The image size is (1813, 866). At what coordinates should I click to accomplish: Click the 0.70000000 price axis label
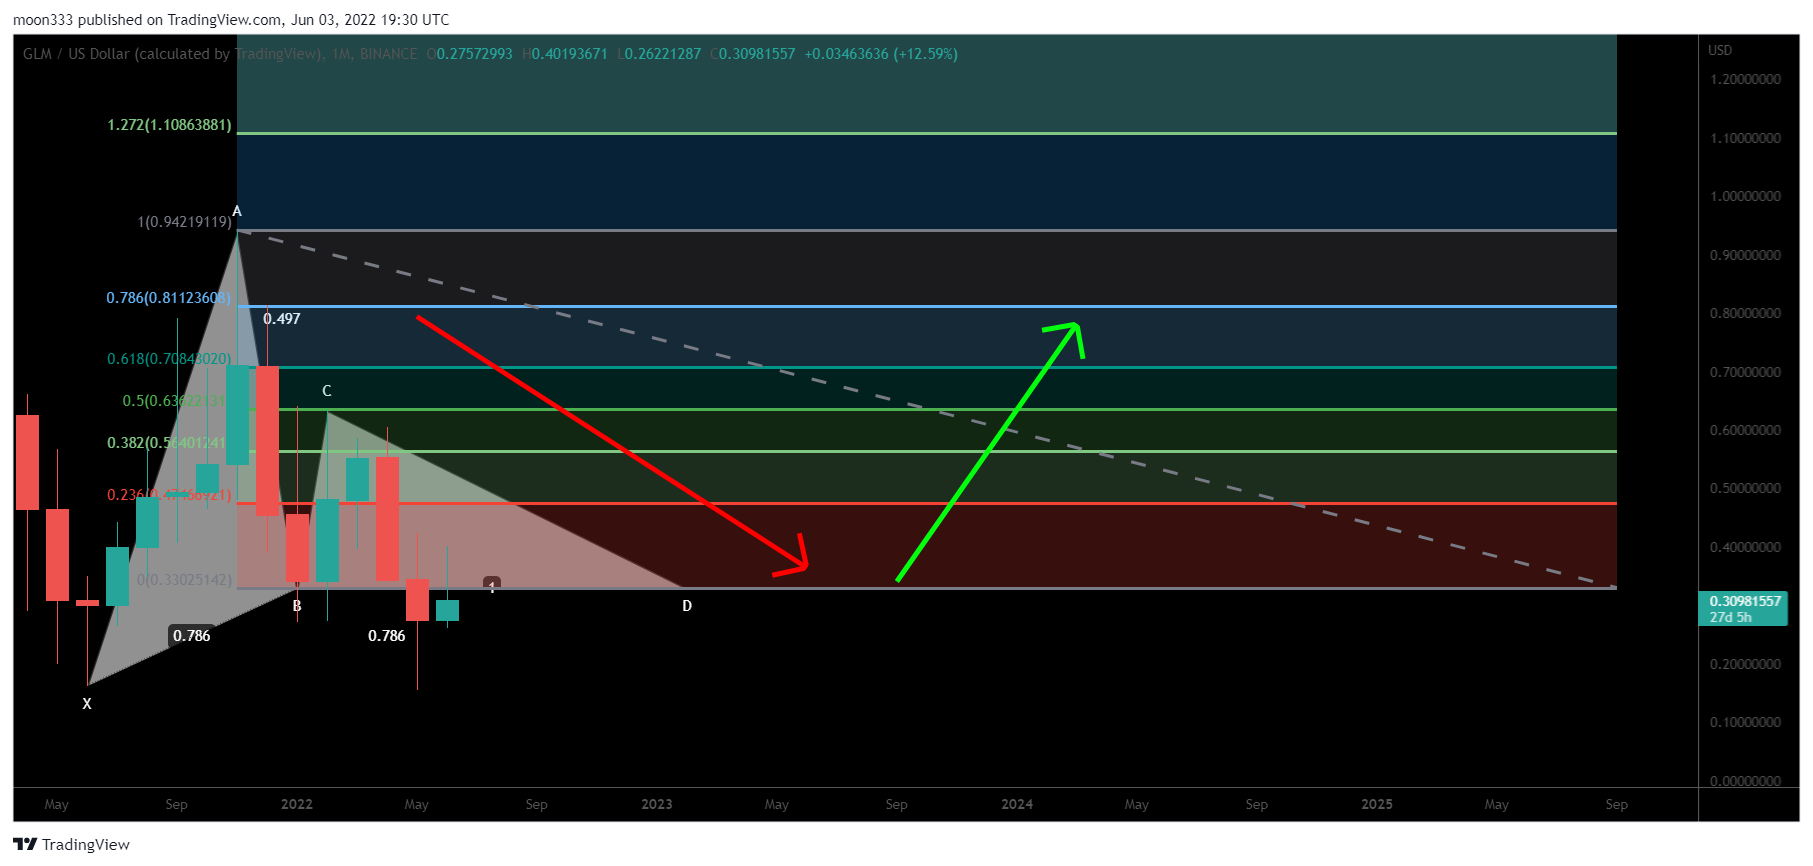tap(1746, 372)
